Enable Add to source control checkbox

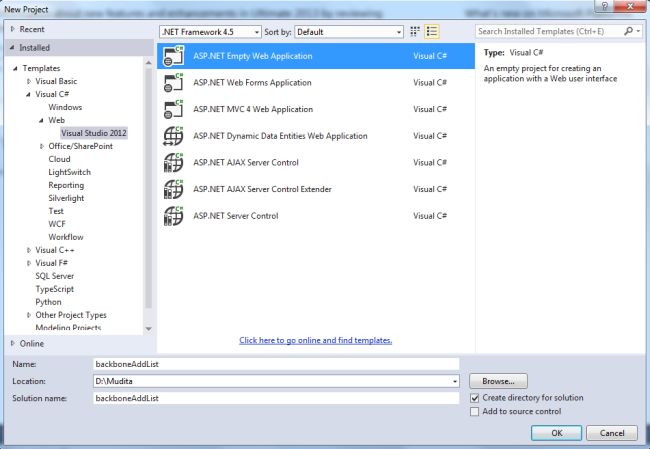point(475,412)
